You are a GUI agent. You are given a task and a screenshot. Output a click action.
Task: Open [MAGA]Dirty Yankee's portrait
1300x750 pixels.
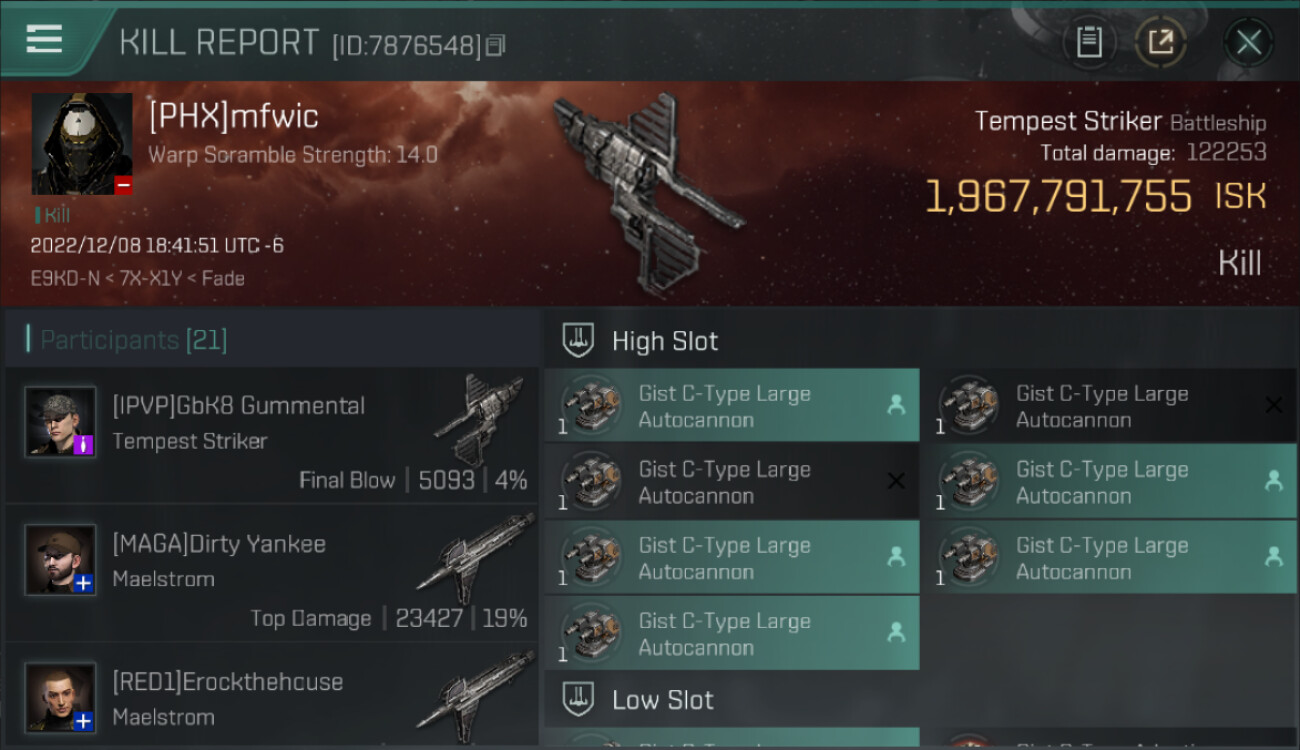(x=61, y=559)
